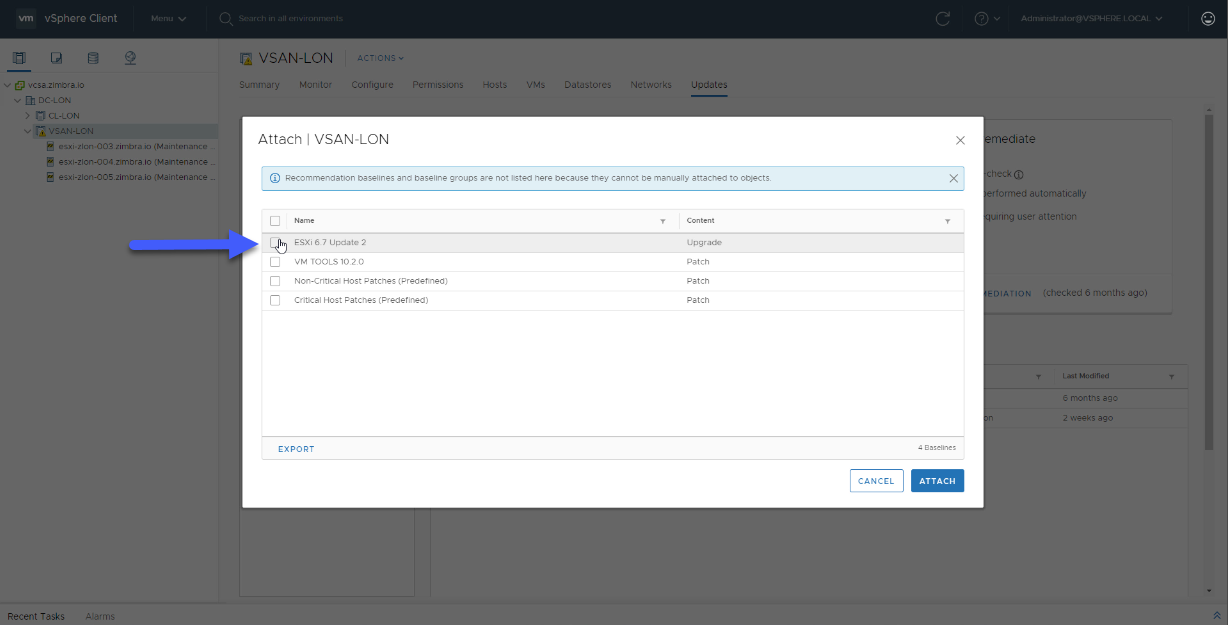The width and height of the screenshot is (1228, 625).
Task: Click the Upgrade content cell
Action: (x=704, y=242)
